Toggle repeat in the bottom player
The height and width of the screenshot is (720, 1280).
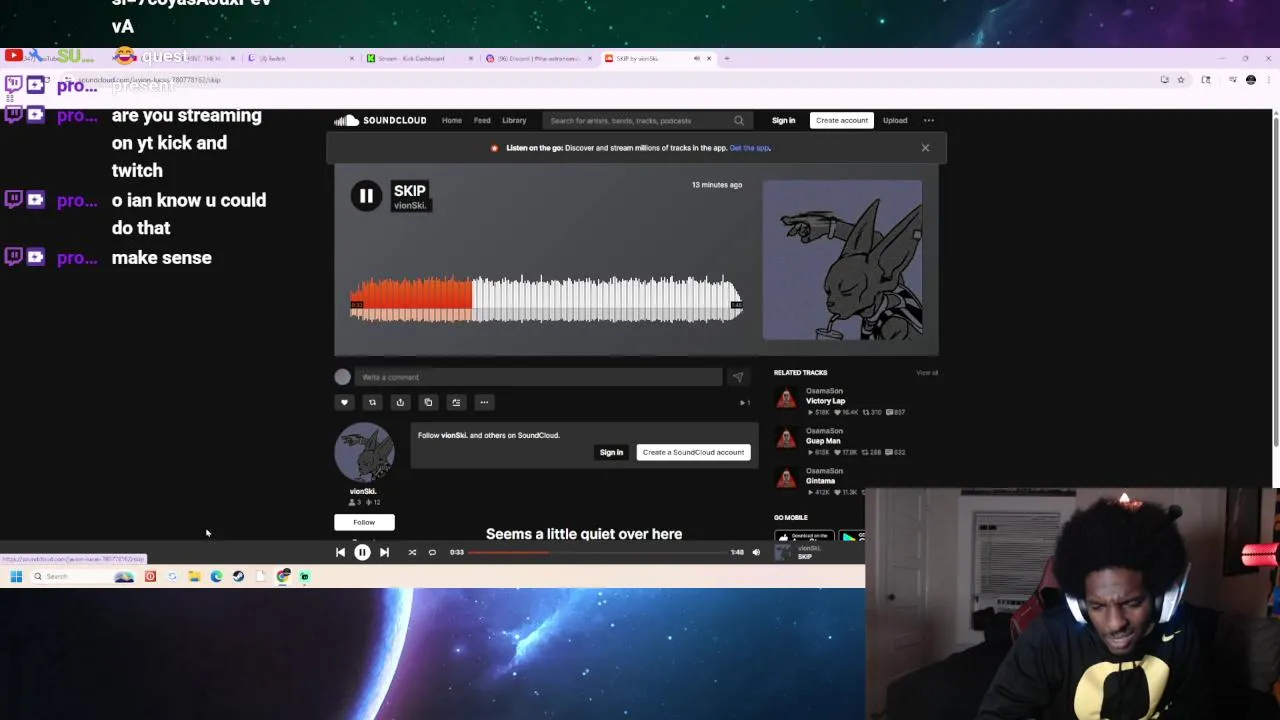432,552
